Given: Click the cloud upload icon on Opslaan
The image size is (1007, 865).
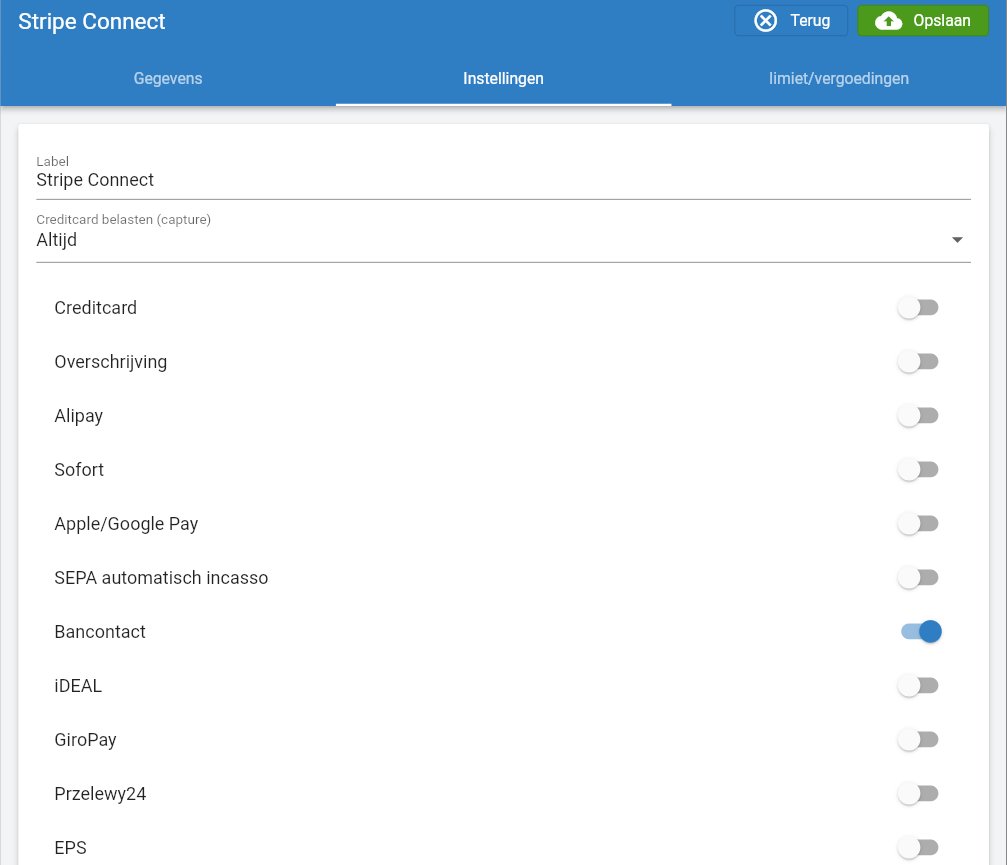Looking at the screenshot, I should coord(888,21).
